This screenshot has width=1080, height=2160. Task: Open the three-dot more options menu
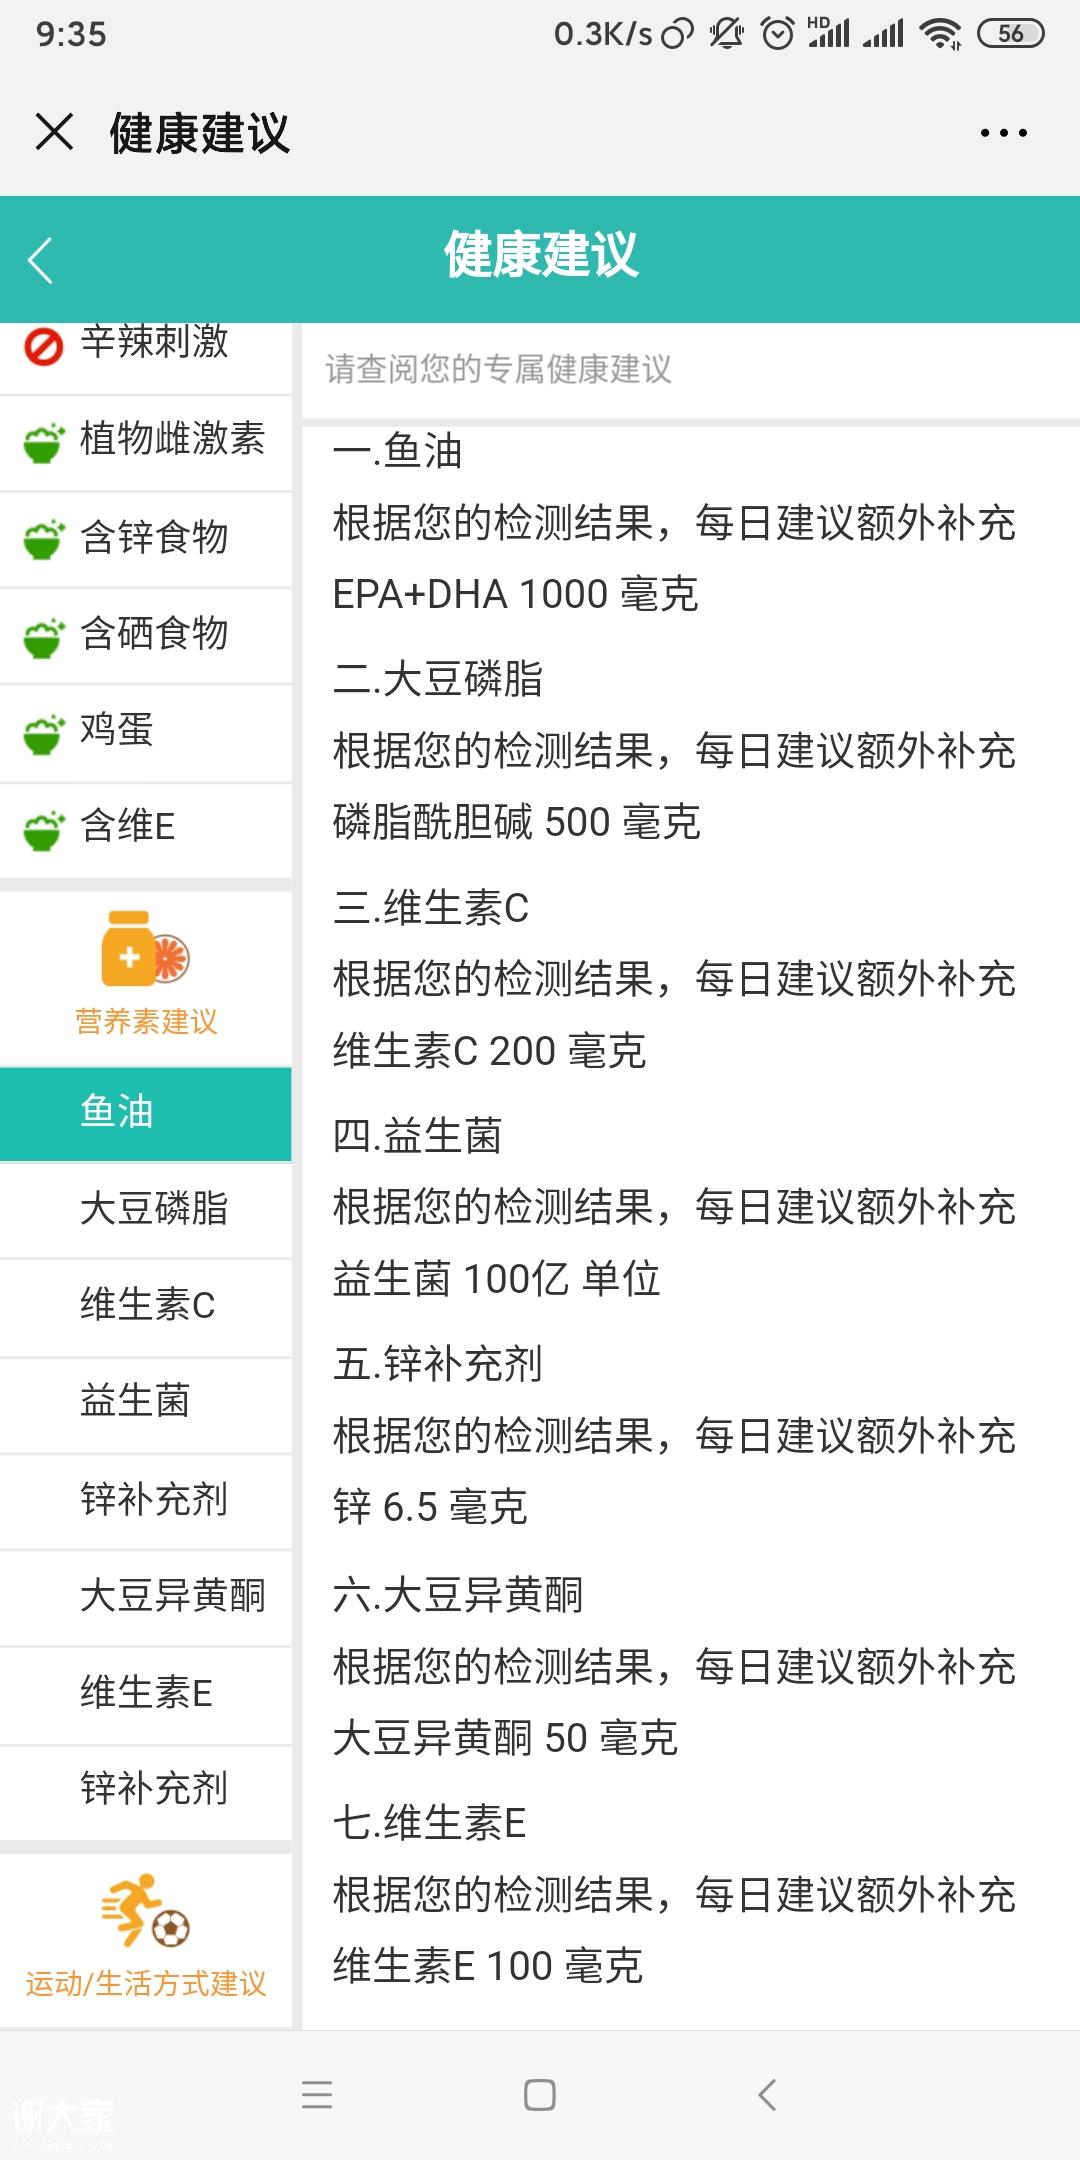click(x=1003, y=133)
